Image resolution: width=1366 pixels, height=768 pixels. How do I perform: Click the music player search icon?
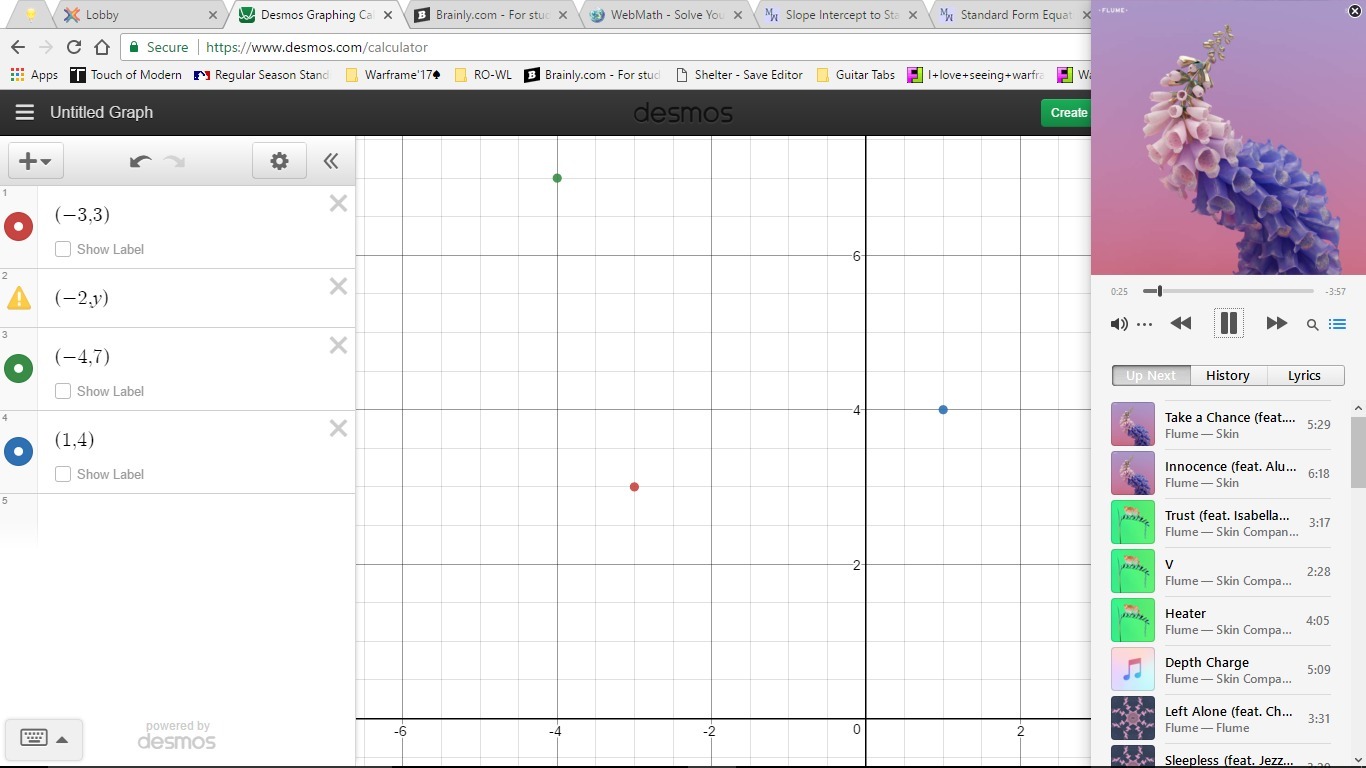click(x=1312, y=324)
